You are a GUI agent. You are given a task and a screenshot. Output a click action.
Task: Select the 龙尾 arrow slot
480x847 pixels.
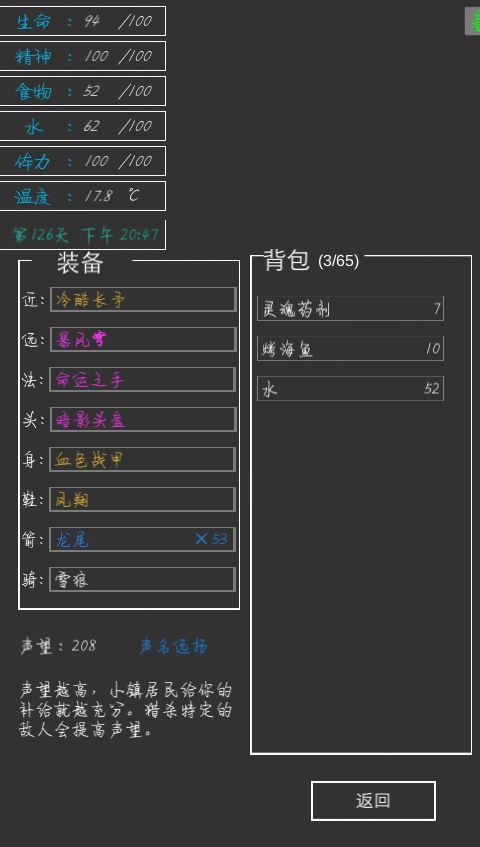pos(143,539)
